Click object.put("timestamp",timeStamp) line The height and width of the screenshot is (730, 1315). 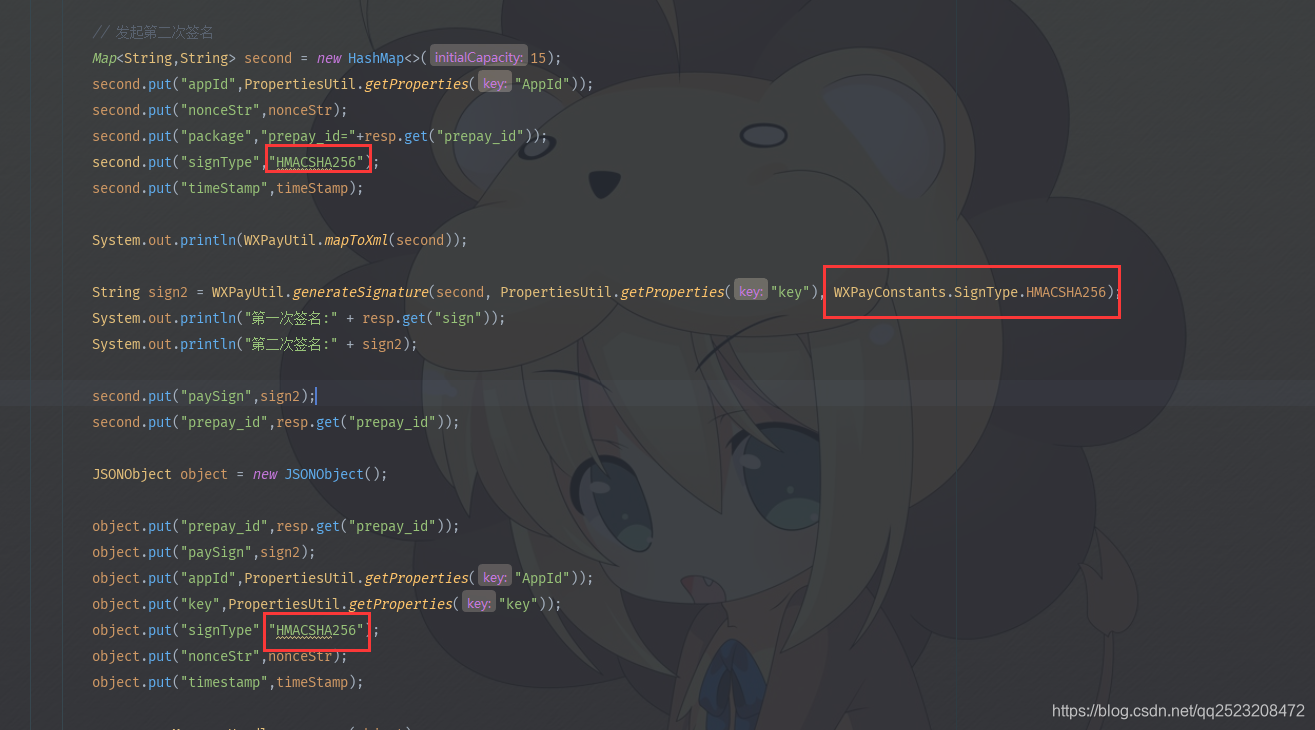(x=228, y=682)
